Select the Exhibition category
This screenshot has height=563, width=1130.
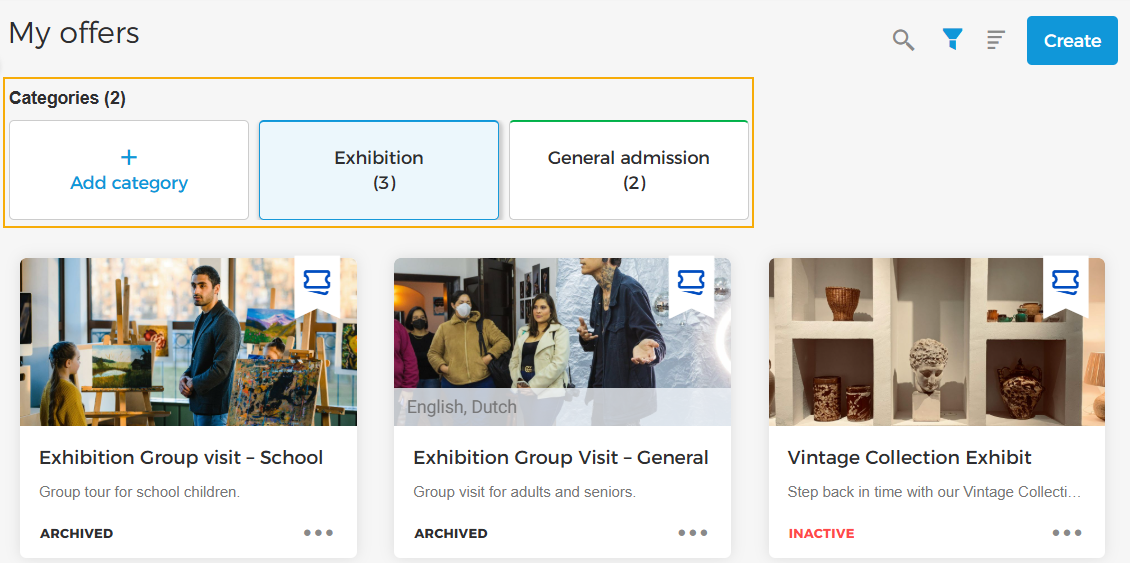[x=379, y=170]
